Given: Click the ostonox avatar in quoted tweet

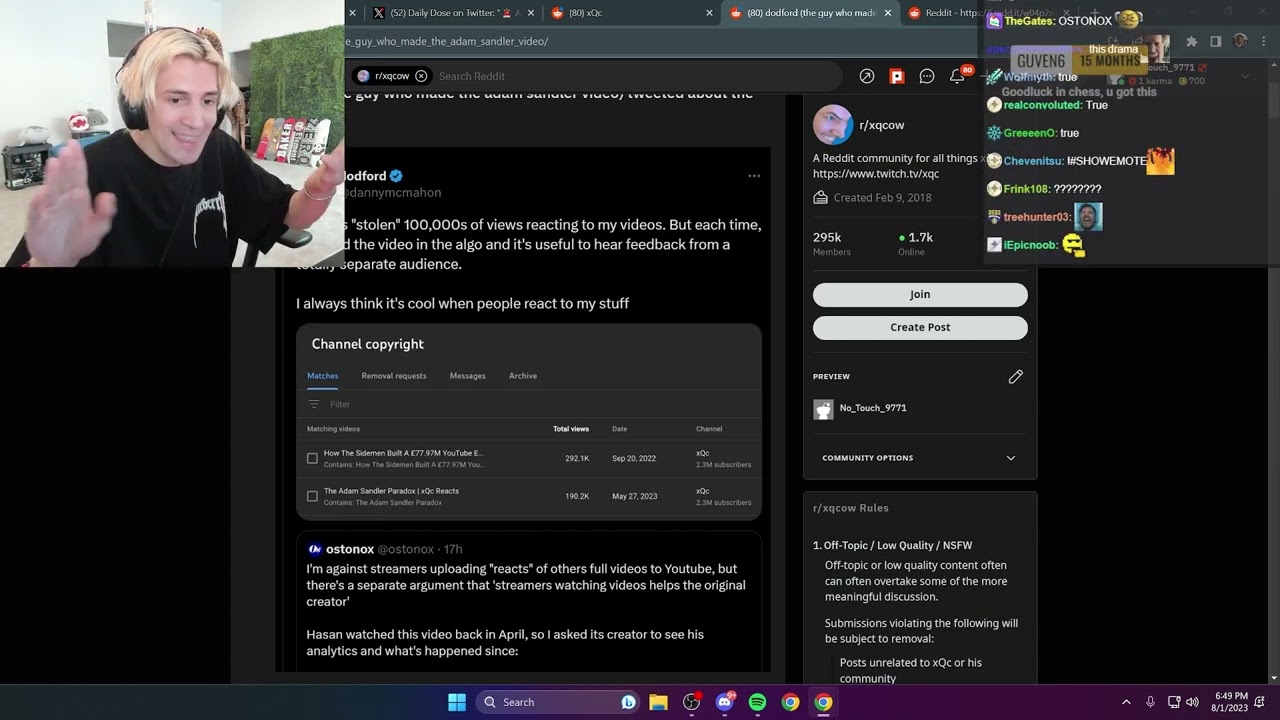Looking at the screenshot, I should tap(315, 549).
